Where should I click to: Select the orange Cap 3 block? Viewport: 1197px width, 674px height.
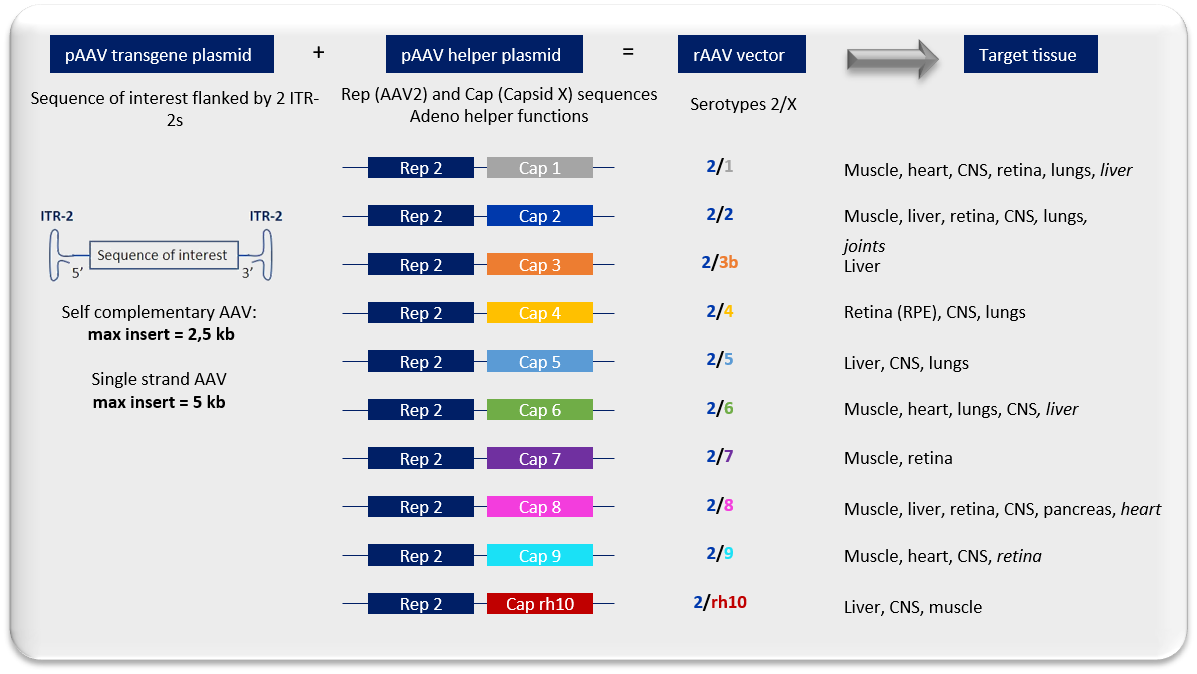pos(539,265)
